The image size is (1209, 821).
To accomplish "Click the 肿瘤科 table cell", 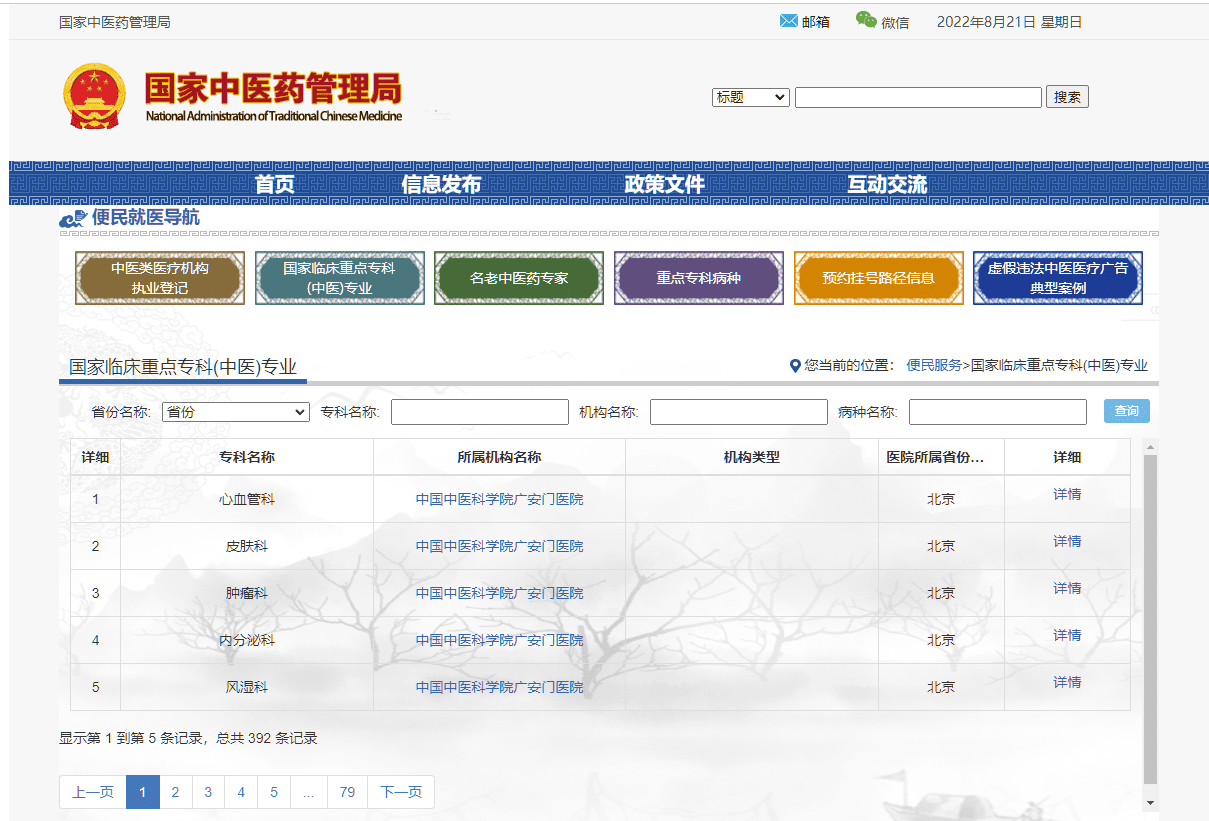I will click(x=247, y=593).
